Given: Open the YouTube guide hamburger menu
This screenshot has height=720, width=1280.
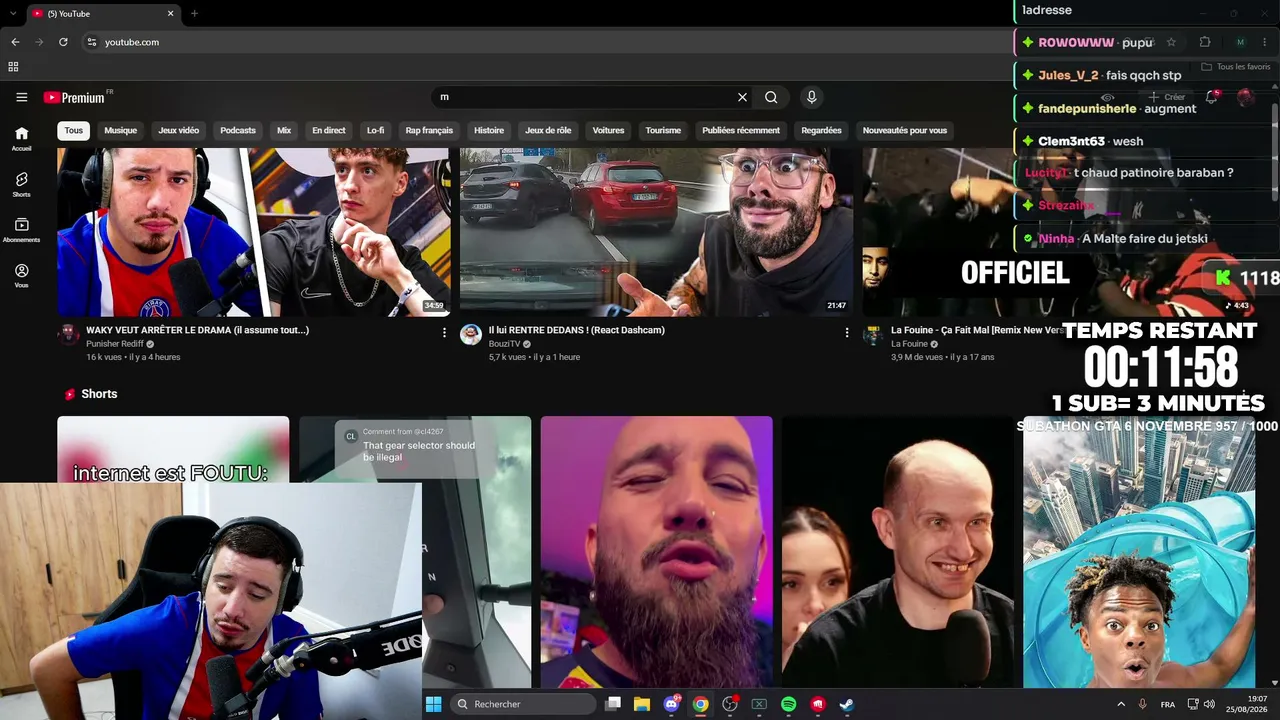Looking at the screenshot, I should point(21,97).
